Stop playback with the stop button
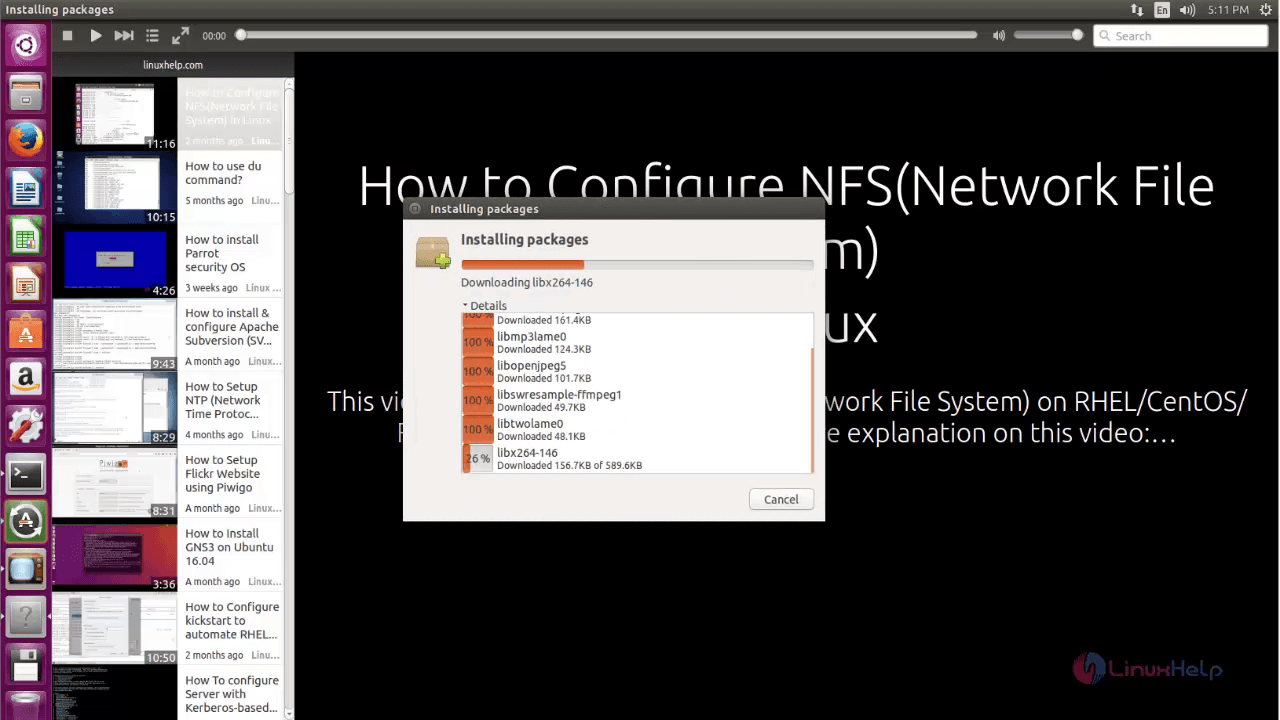 coord(67,35)
